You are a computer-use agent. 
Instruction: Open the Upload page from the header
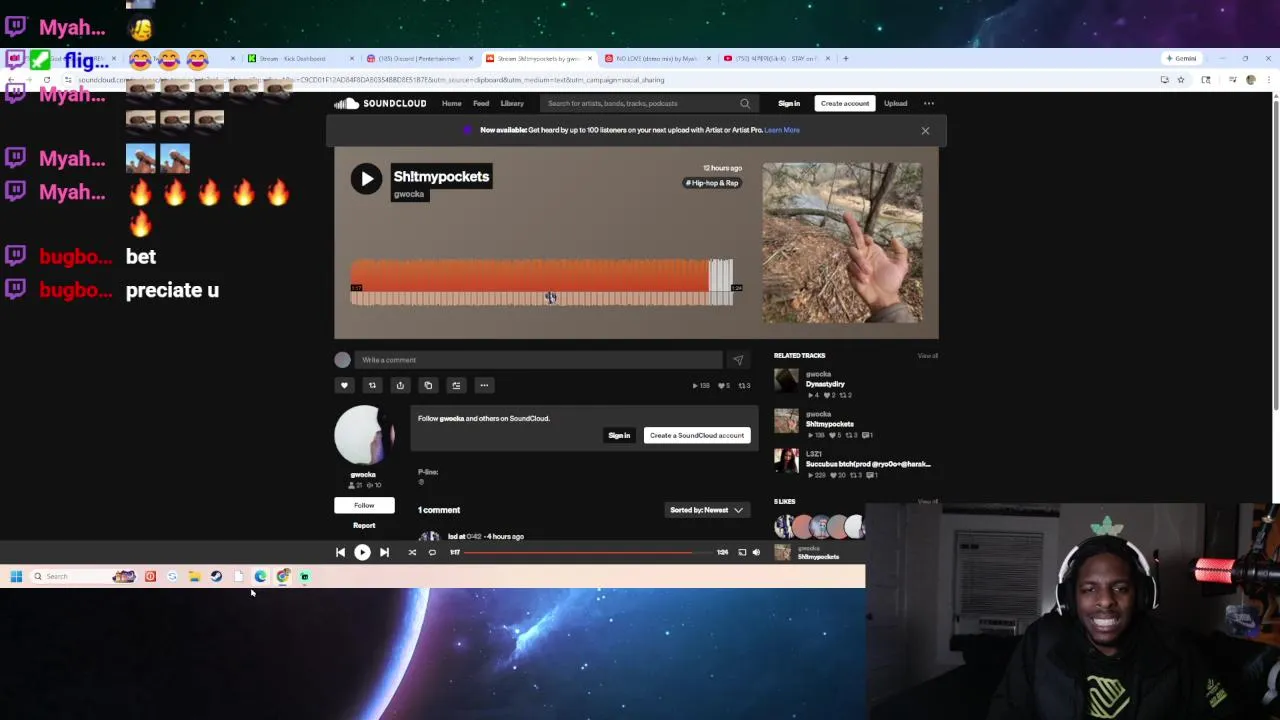[895, 103]
